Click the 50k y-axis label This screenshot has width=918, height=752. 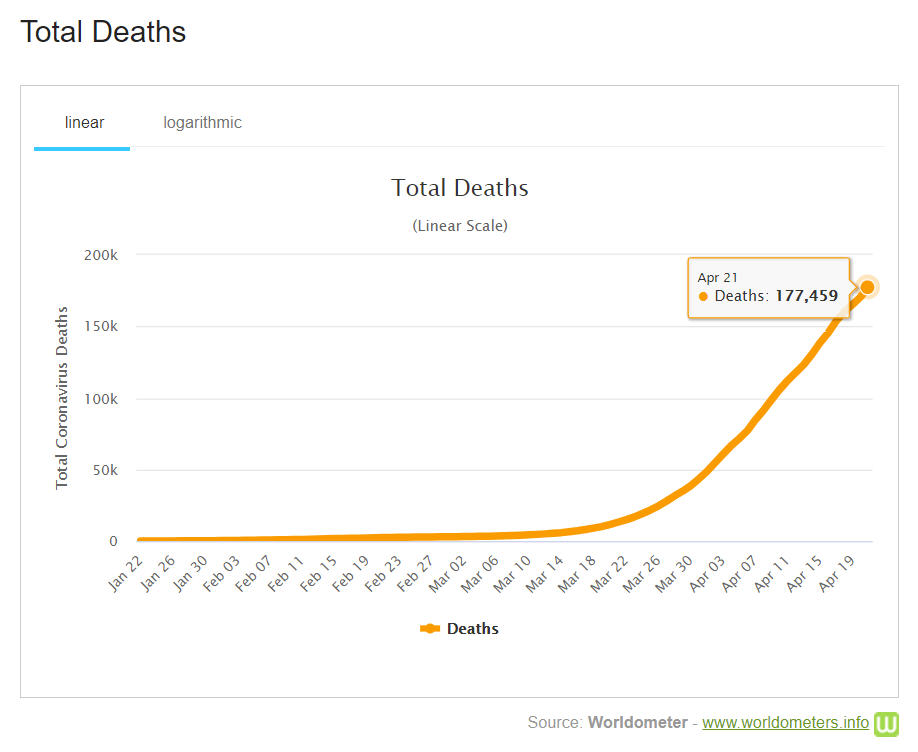pos(103,470)
